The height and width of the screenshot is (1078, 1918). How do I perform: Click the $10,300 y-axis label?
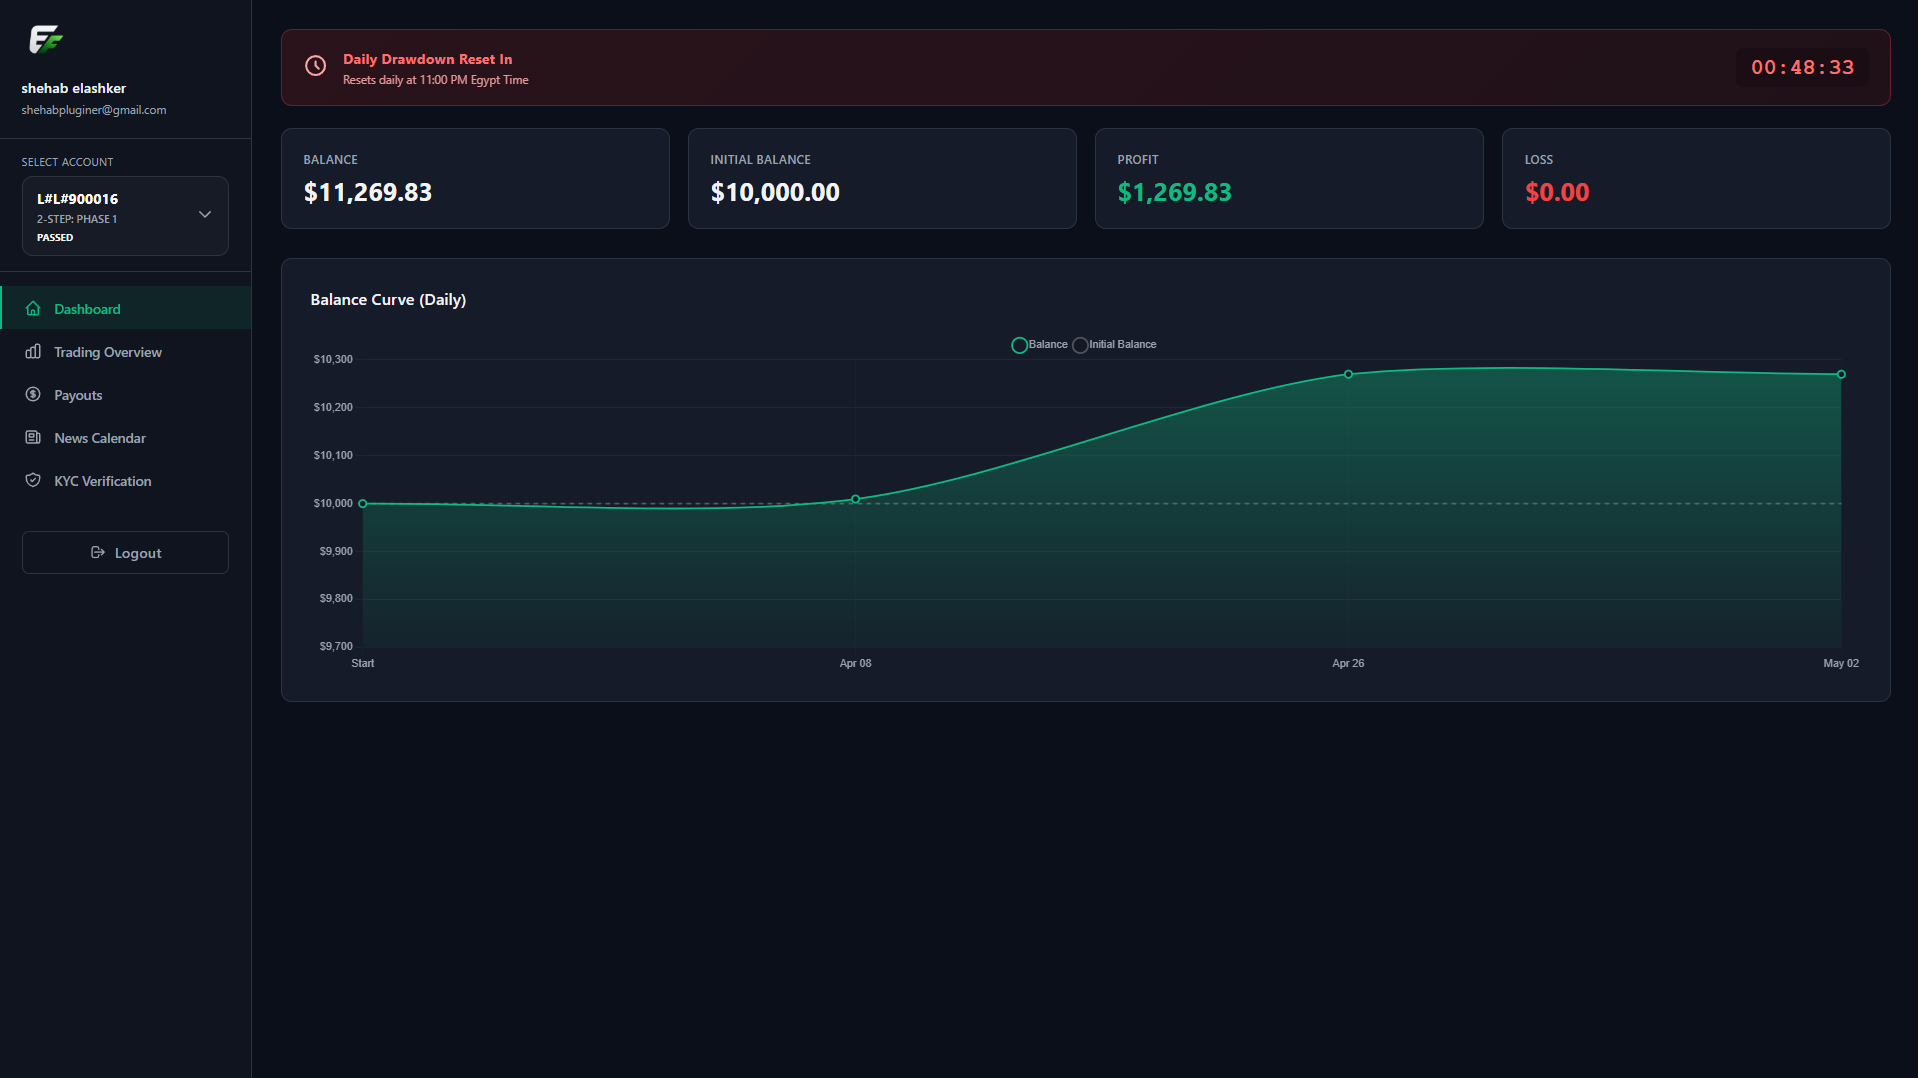click(333, 359)
